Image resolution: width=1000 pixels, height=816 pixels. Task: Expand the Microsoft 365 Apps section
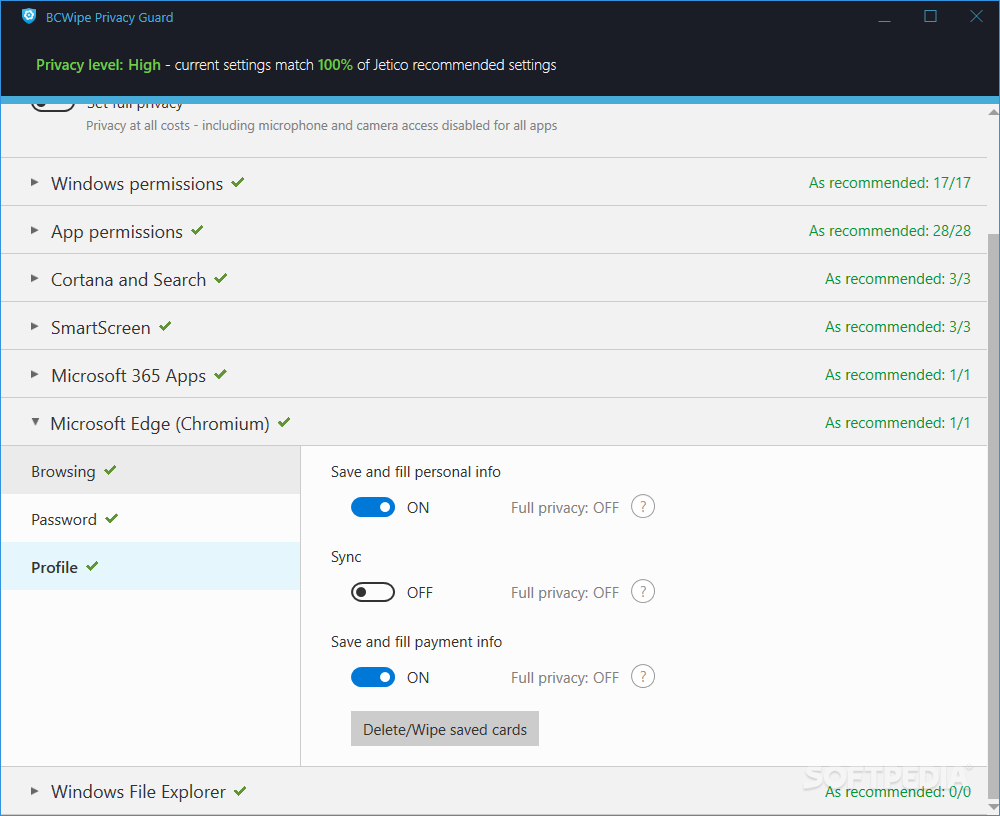click(34, 374)
